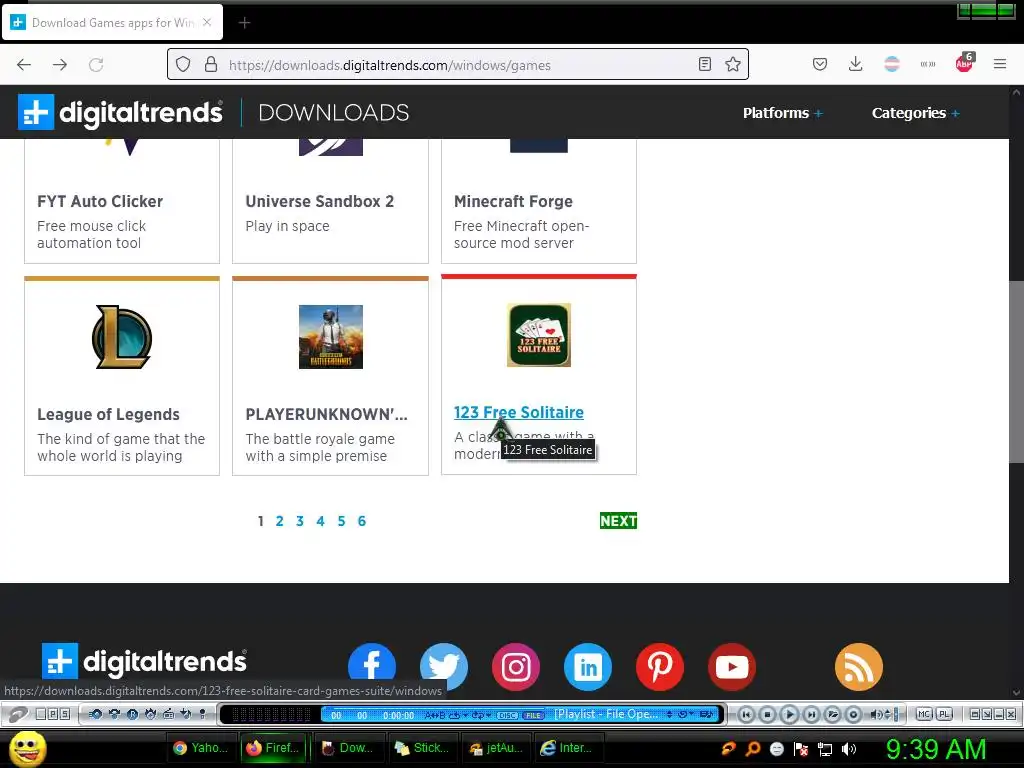Viewport: 1024px width, 768px height.
Task: Open the League of Legends title link
Action: coord(108,415)
